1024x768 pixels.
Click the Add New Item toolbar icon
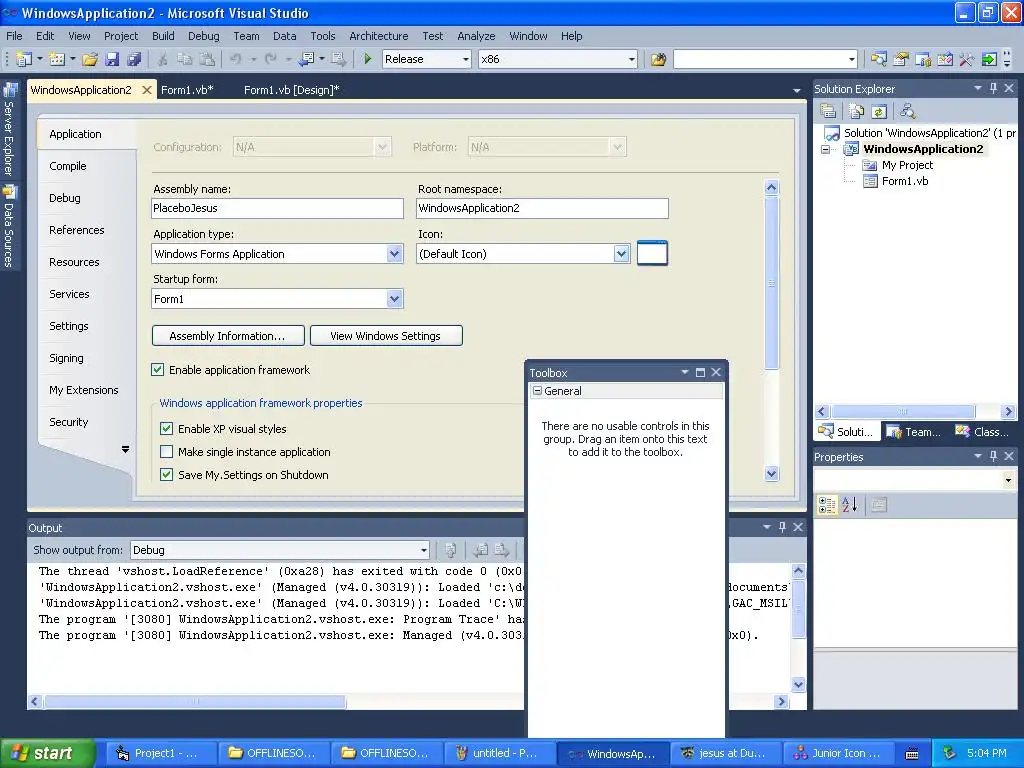coord(57,59)
